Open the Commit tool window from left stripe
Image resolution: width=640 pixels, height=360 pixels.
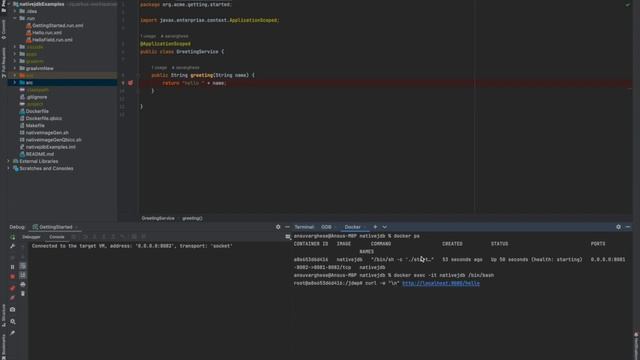(3, 29)
